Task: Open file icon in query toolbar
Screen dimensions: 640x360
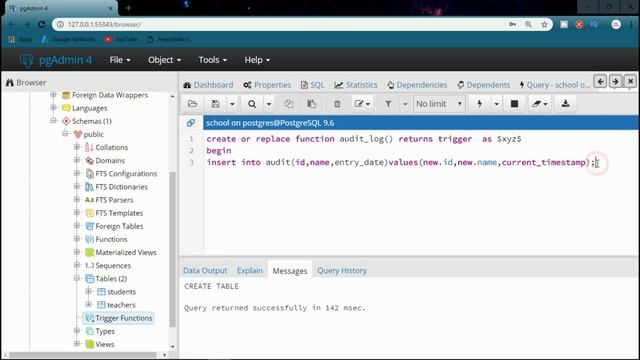Action: tap(192, 104)
